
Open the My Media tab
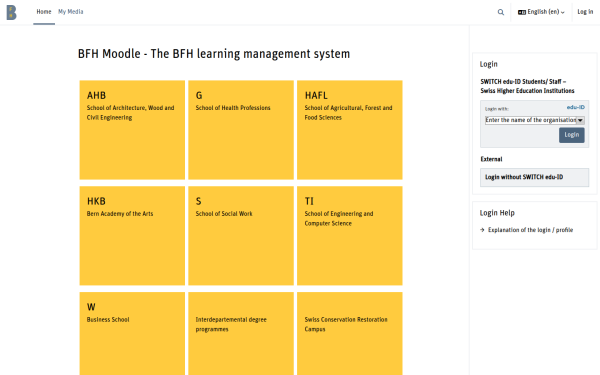point(70,12)
